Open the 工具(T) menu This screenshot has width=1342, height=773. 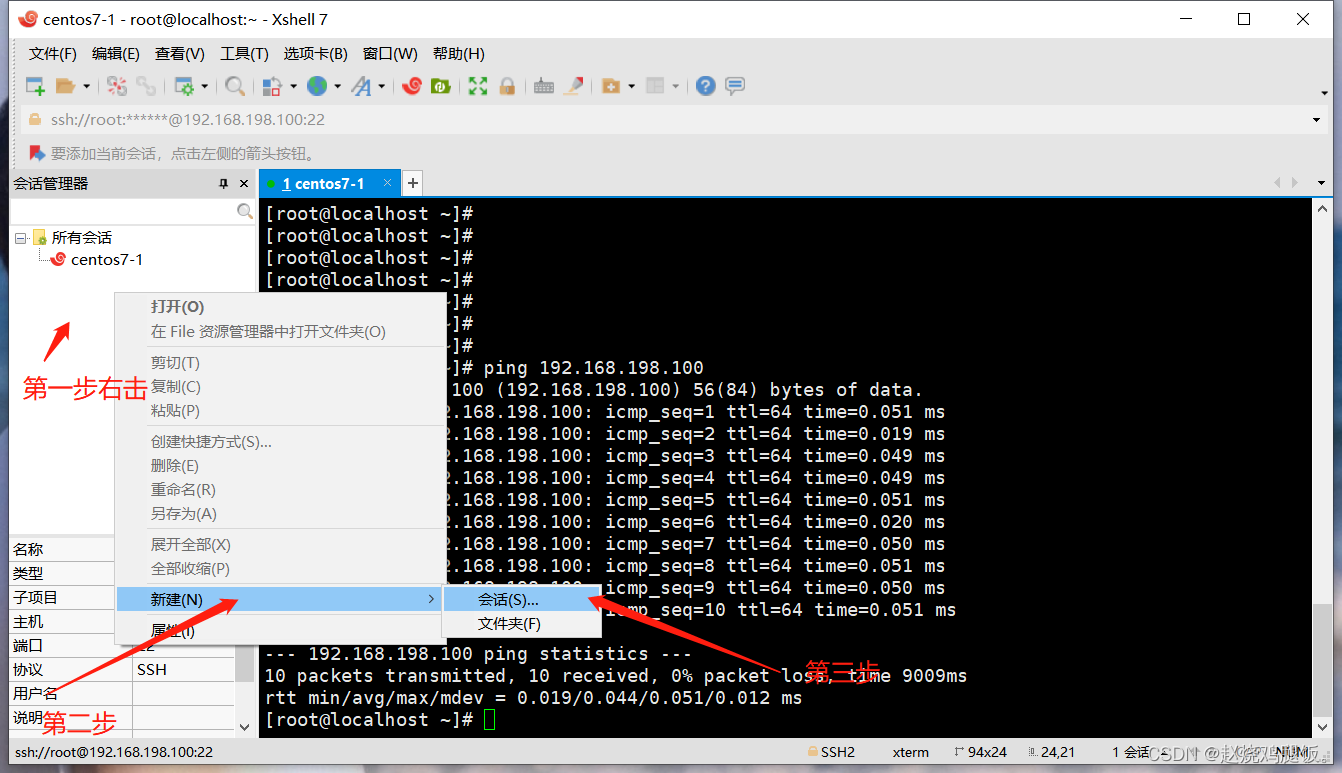(x=244, y=54)
